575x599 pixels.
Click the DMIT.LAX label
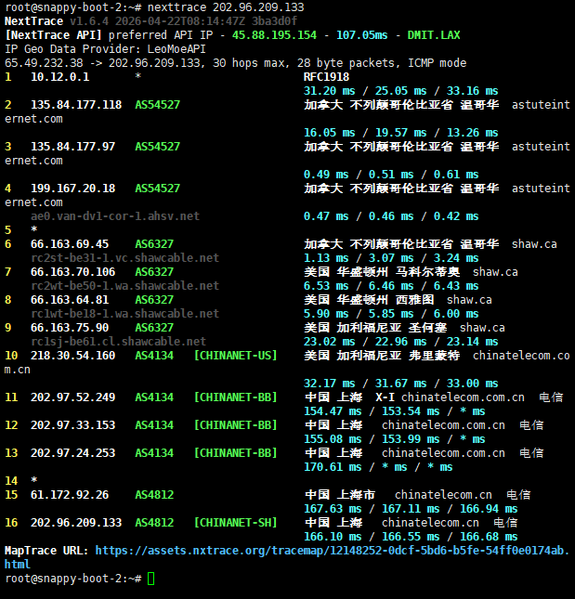(434, 35)
